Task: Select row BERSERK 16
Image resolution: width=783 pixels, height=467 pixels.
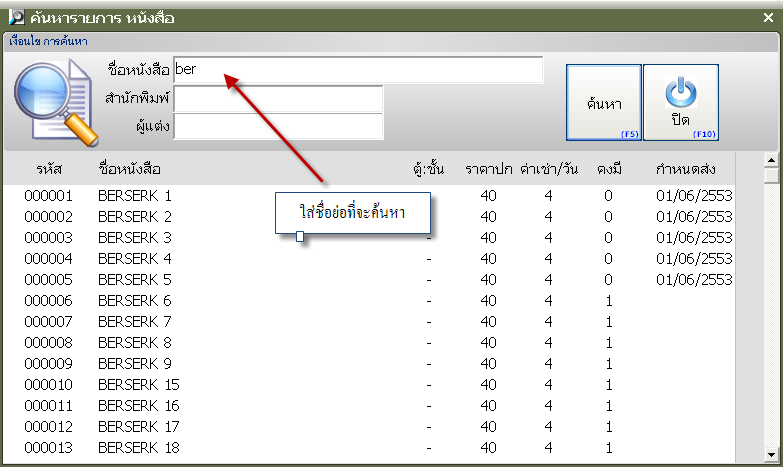Action: pyautogui.click(x=369, y=406)
